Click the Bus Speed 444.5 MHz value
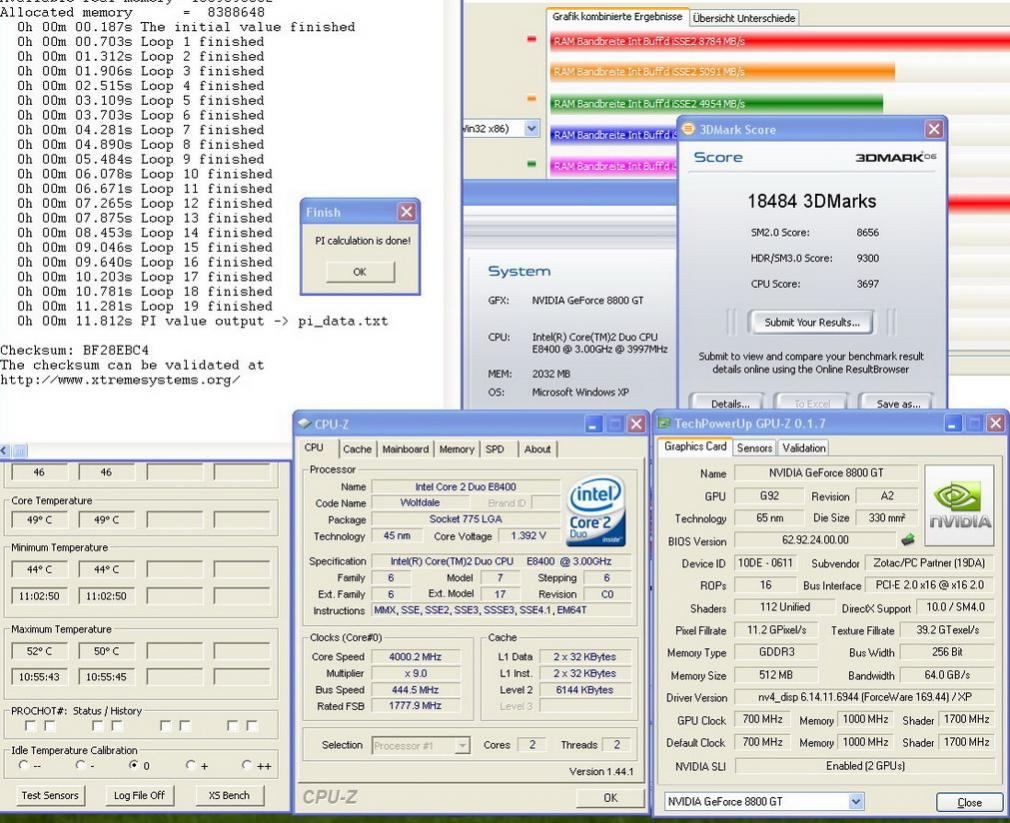1010x823 pixels. coord(415,690)
